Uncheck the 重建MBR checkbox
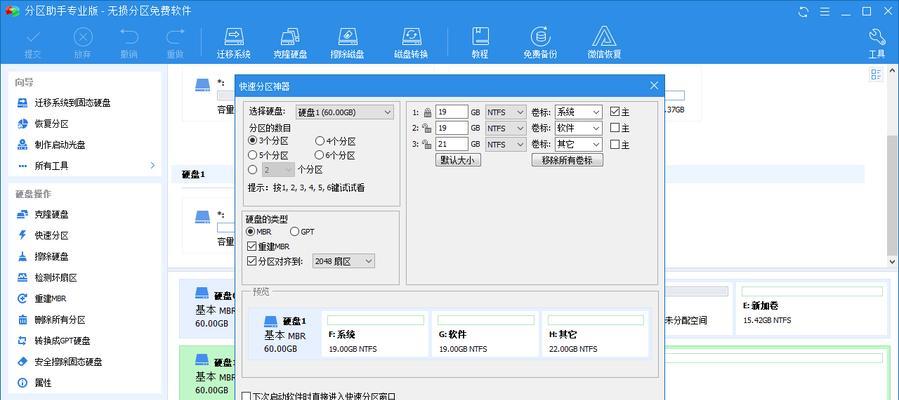Image resolution: width=899 pixels, height=400 pixels. (252, 246)
